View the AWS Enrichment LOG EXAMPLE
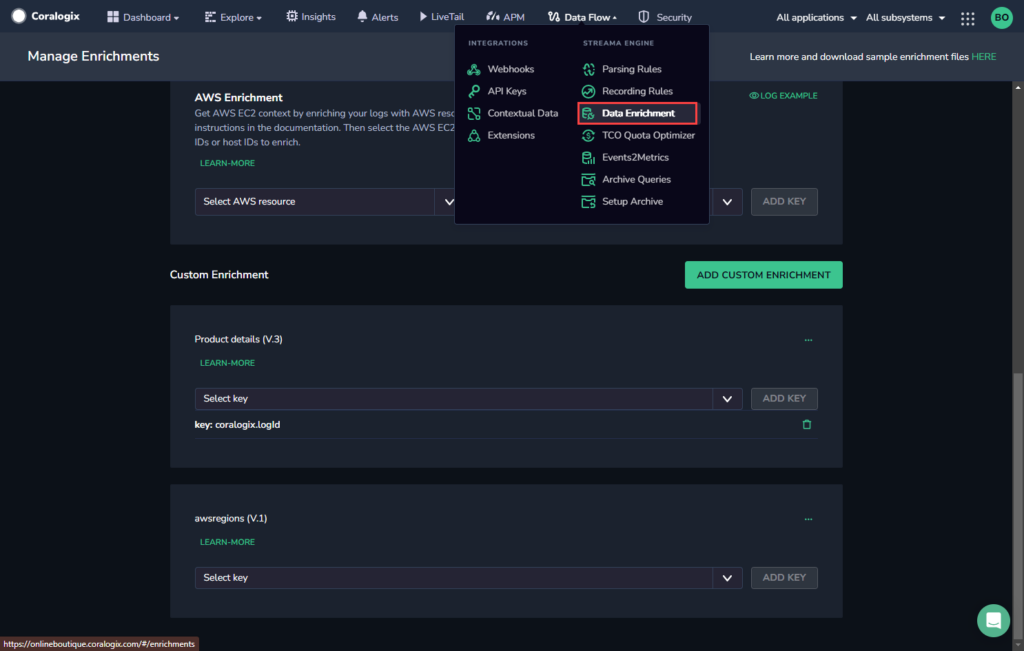This screenshot has height=651, width=1024. [783, 96]
